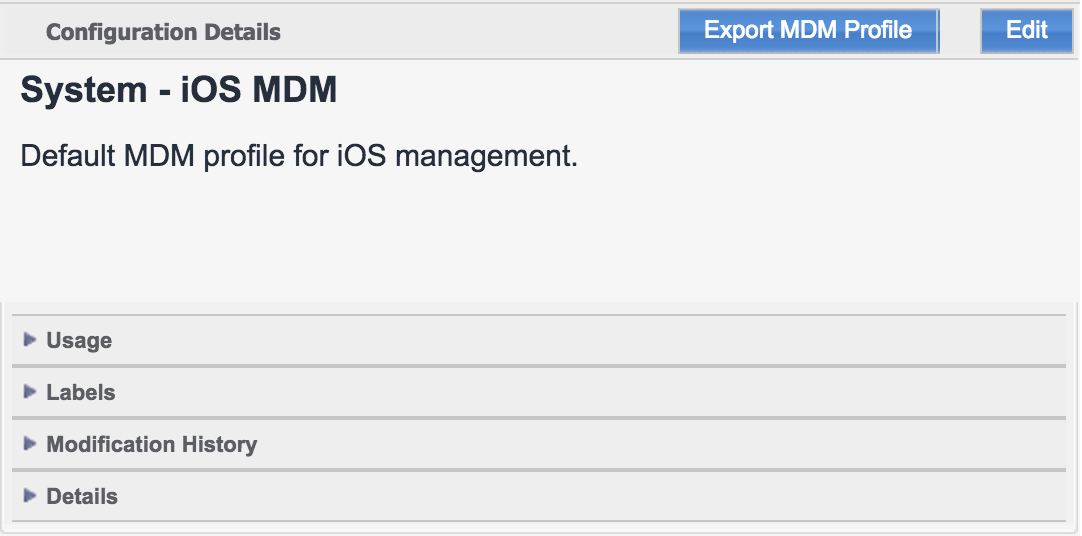Image resolution: width=1082 pixels, height=536 pixels.
Task: Expand the Details section label
Action: coord(82,497)
